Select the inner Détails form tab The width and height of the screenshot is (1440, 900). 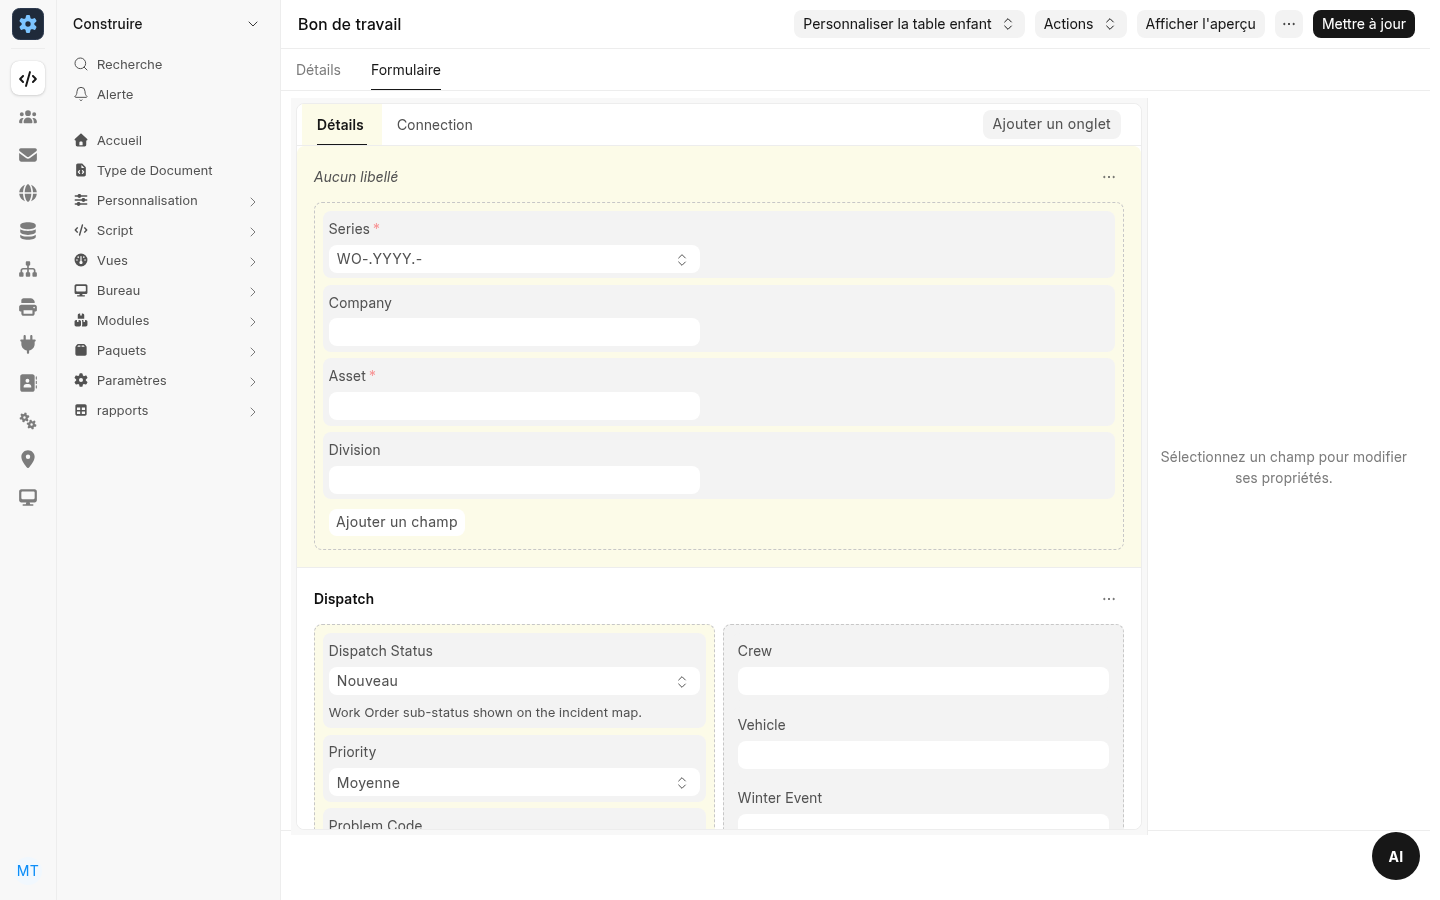(x=340, y=125)
